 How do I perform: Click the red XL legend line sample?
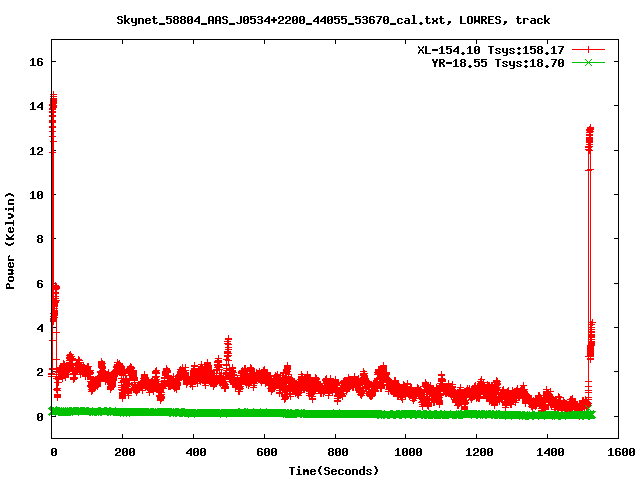[588, 50]
